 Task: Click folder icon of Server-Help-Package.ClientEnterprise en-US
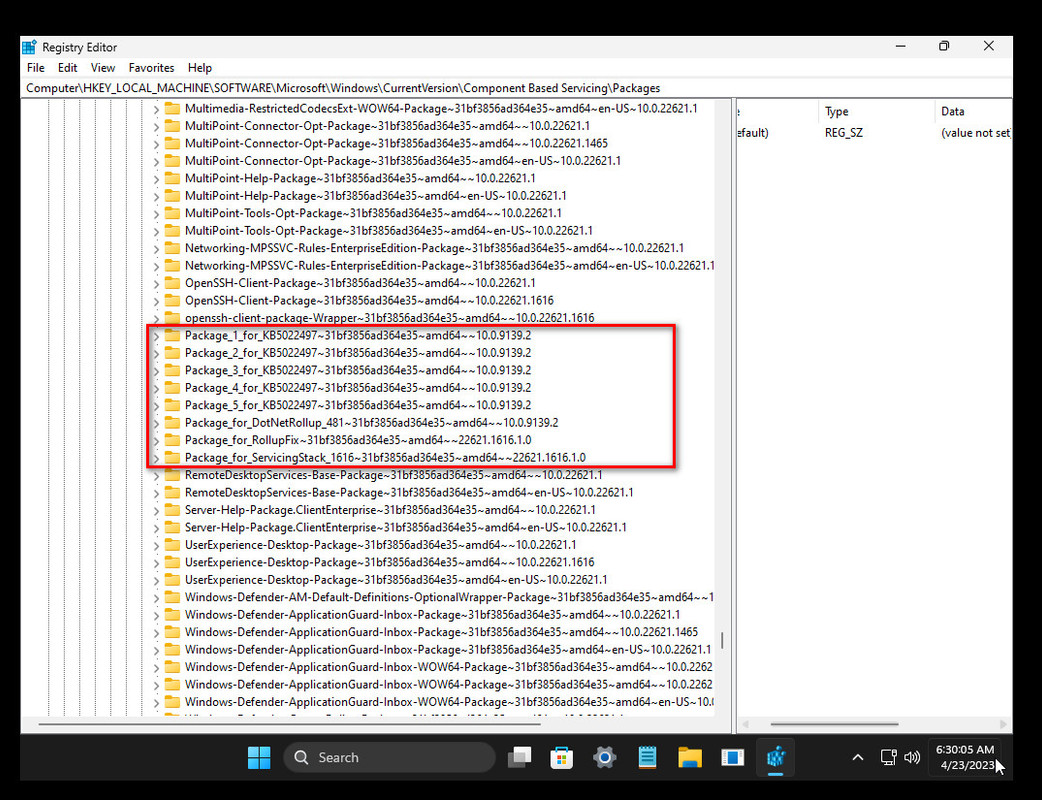click(x=172, y=527)
